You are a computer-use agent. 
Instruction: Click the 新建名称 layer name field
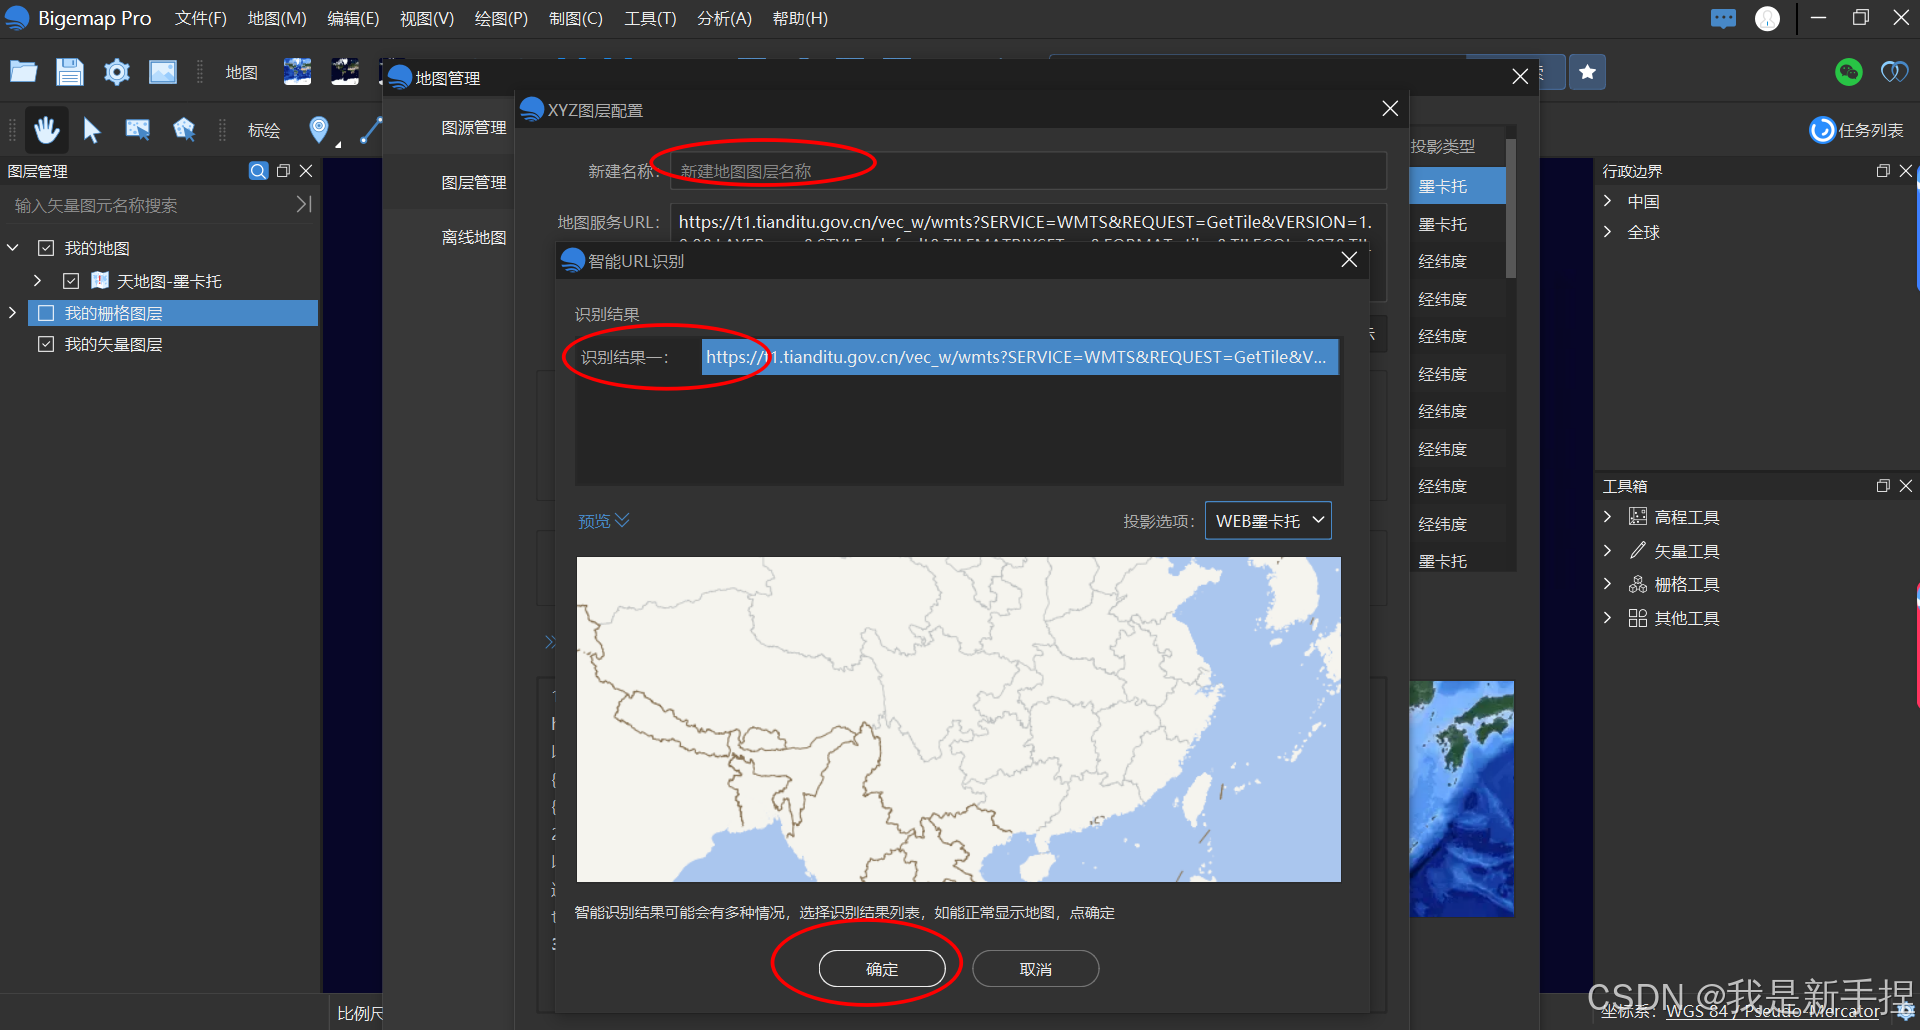tap(1028, 171)
